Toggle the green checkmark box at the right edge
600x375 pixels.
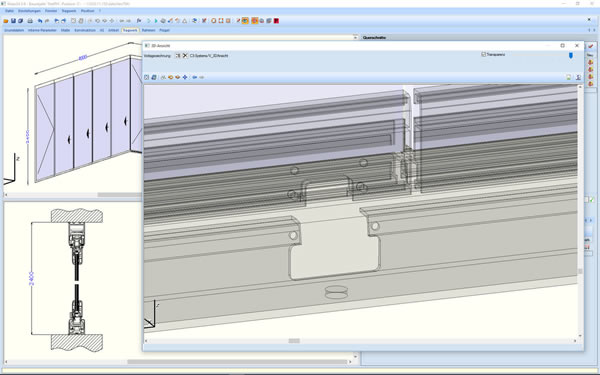592,200
